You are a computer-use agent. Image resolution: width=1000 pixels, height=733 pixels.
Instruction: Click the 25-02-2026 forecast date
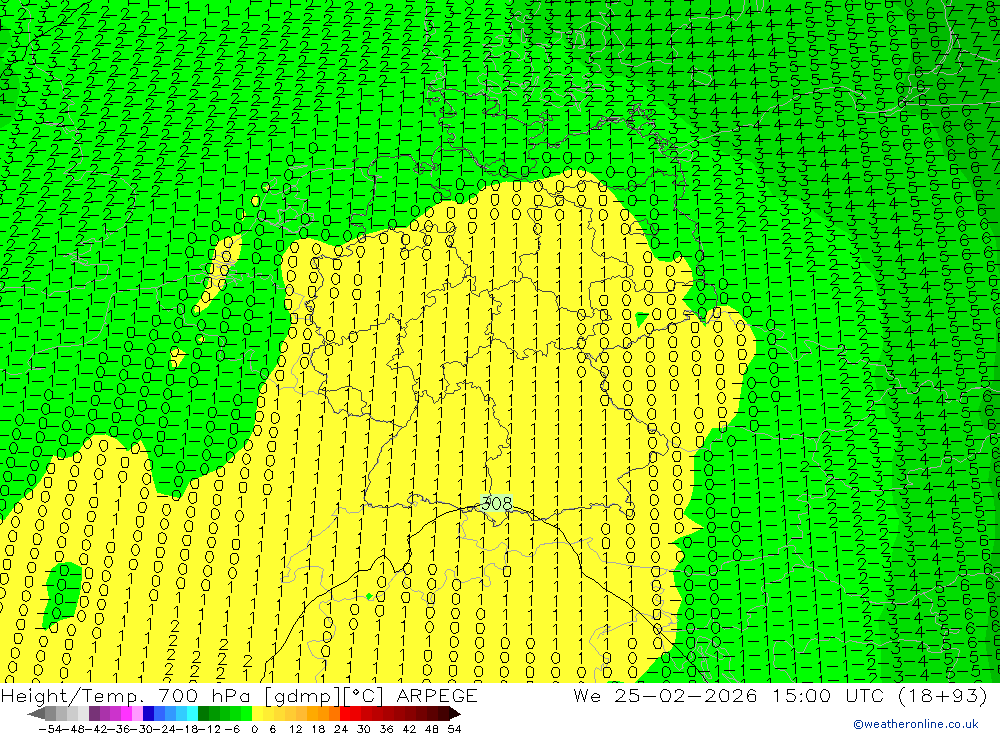686,695
